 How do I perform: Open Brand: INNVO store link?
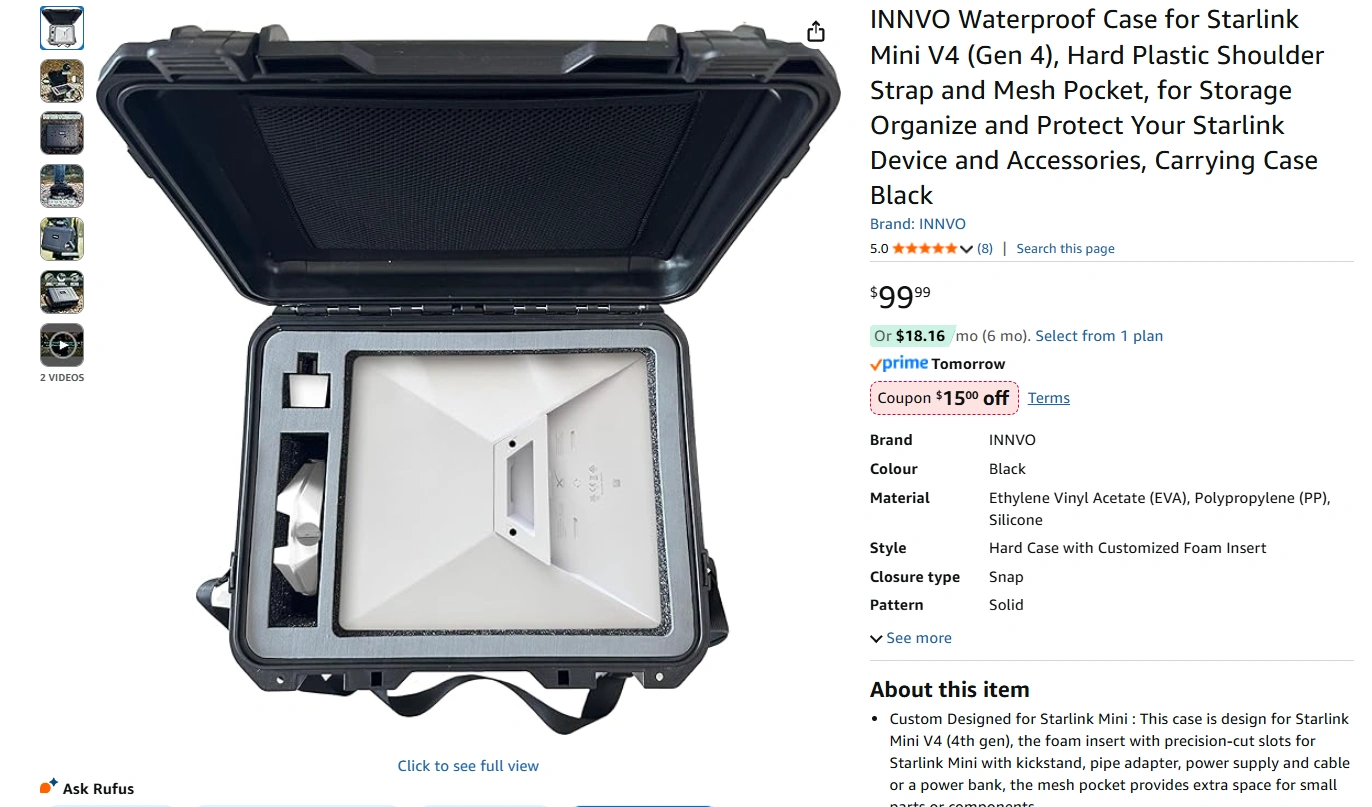click(x=918, y=224)
